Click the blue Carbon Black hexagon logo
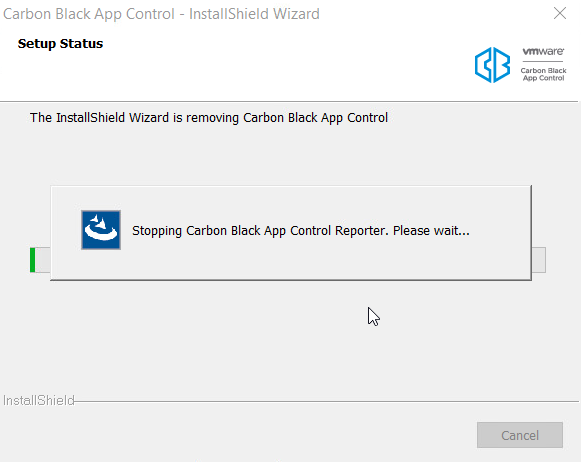The image size is (581, 462). tap(492, 65)
